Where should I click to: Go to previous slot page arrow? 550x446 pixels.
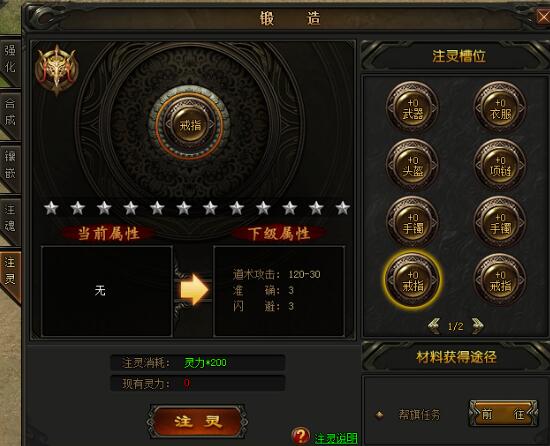434,326
